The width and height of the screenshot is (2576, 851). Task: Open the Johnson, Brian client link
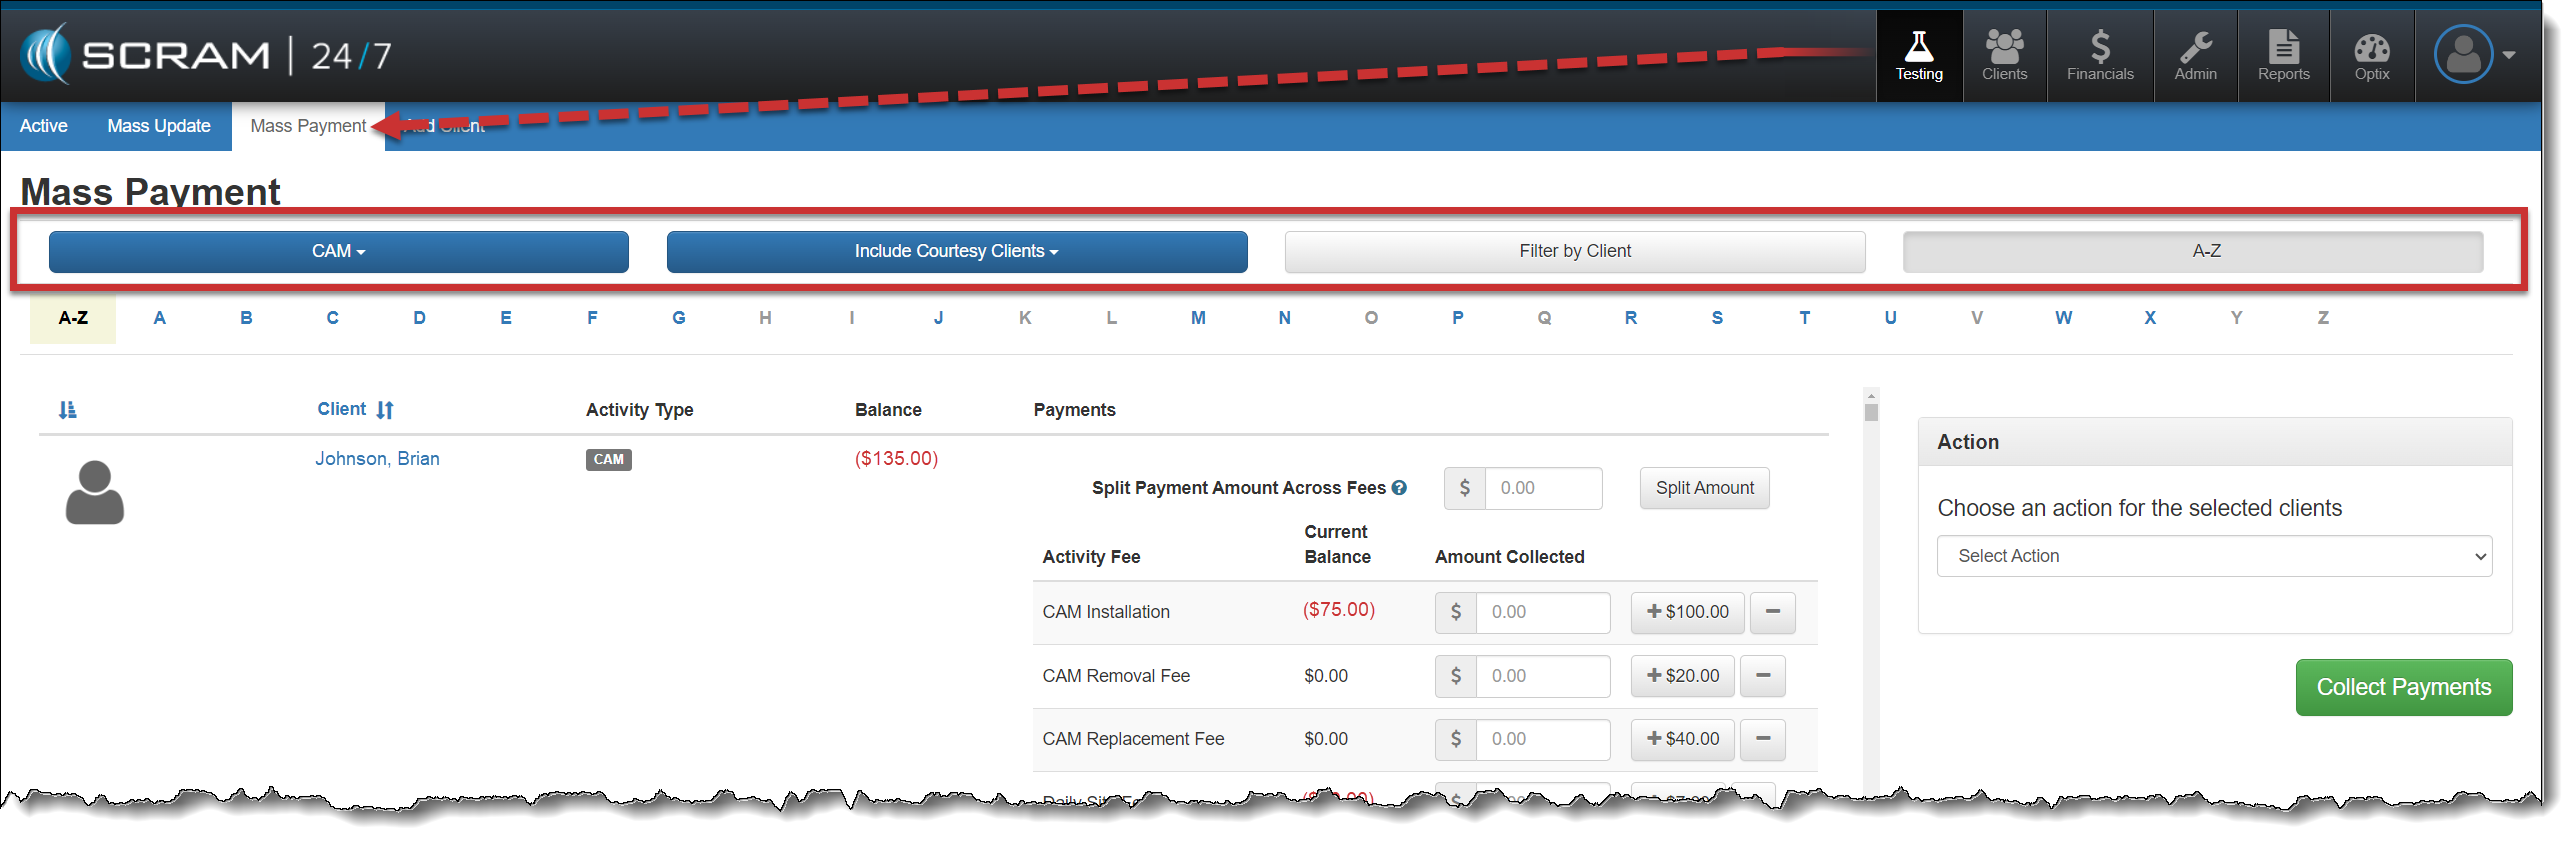pyautogui.click(x=377, y=459)
